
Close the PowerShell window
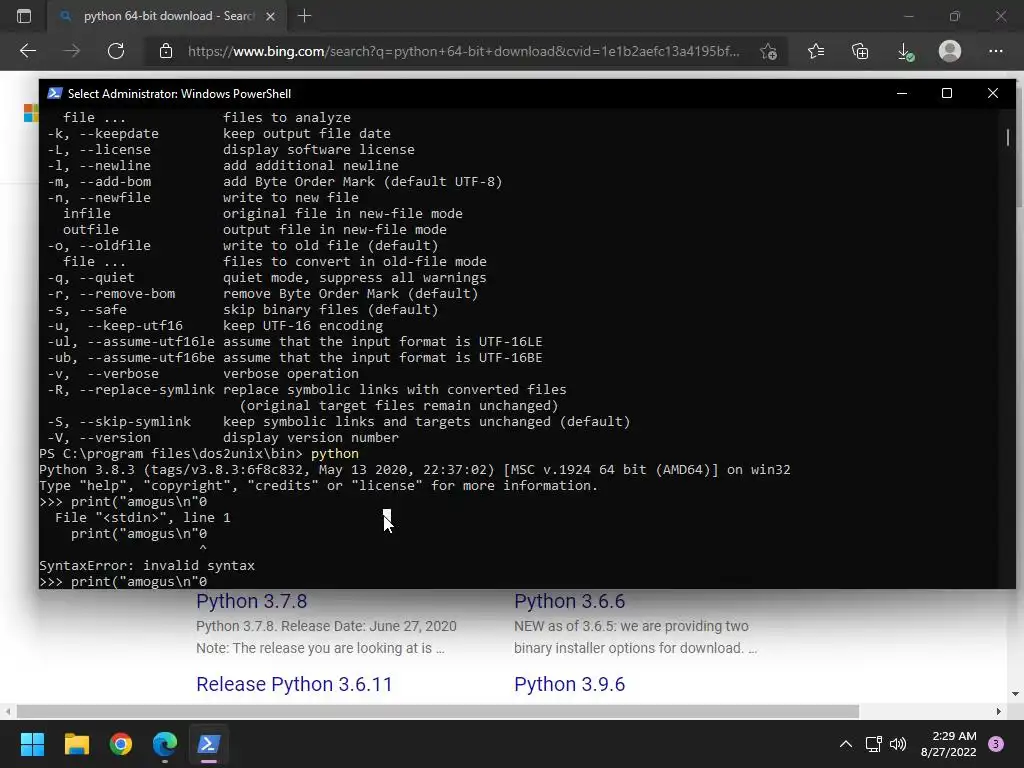coord(993,93)
